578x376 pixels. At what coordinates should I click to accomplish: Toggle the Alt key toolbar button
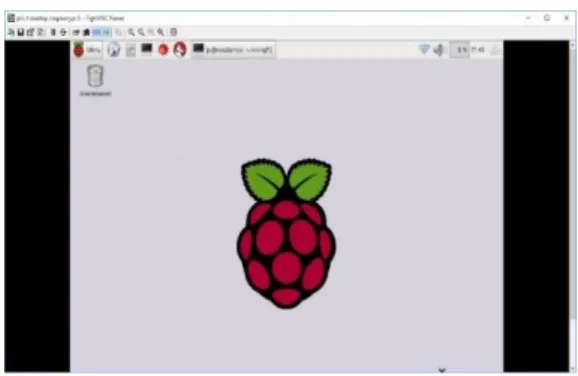click(106, 32)
